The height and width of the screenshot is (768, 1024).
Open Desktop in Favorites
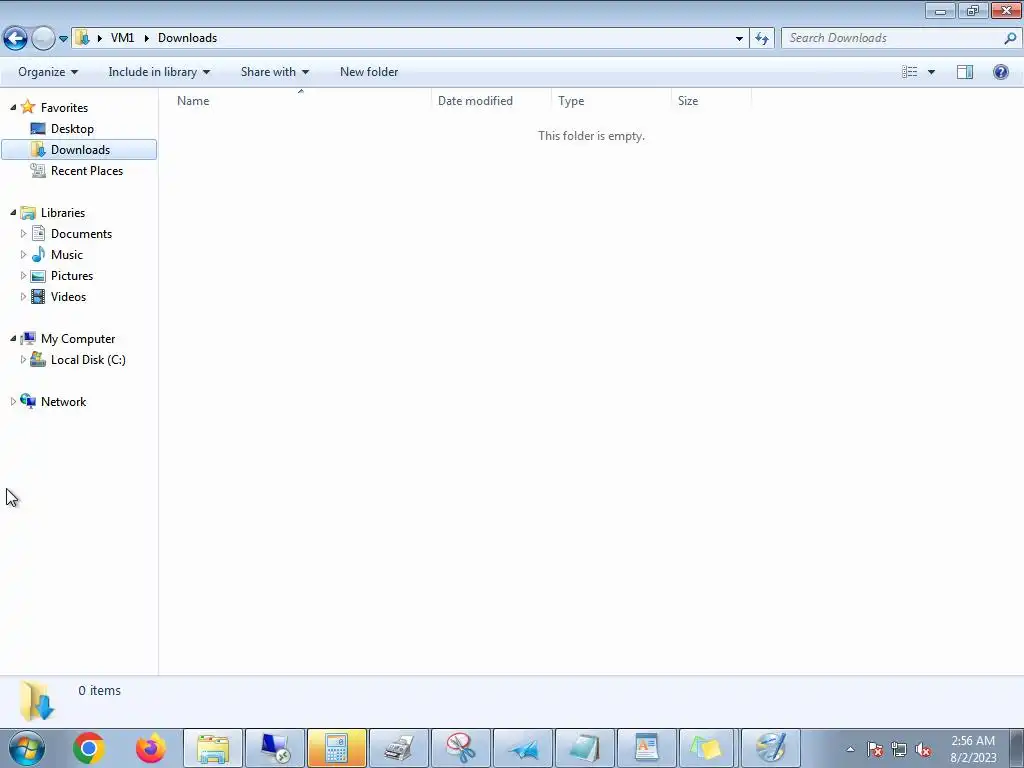[x=72, y=129]
